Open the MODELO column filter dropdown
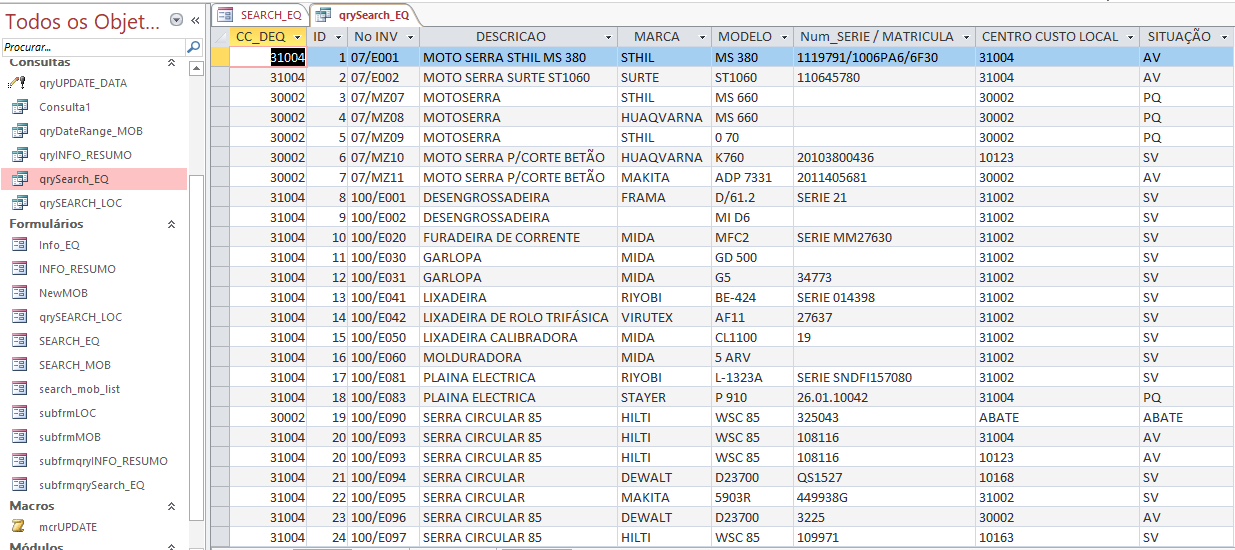The height and width of the screenshot is (550, 1235). (x=783, y=37)
